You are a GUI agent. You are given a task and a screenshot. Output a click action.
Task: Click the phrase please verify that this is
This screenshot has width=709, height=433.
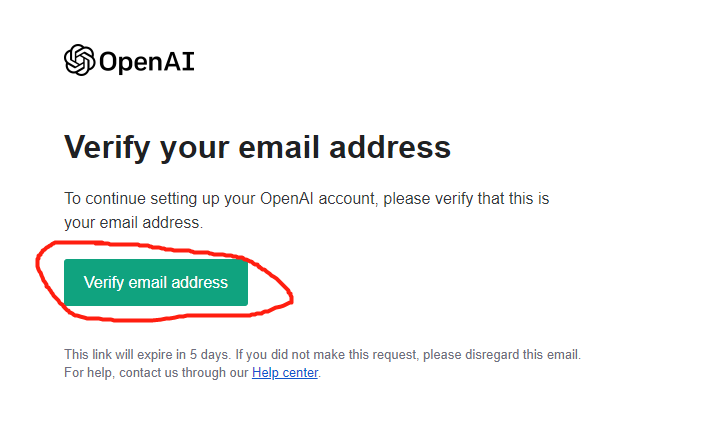click(x=466, y=199)
